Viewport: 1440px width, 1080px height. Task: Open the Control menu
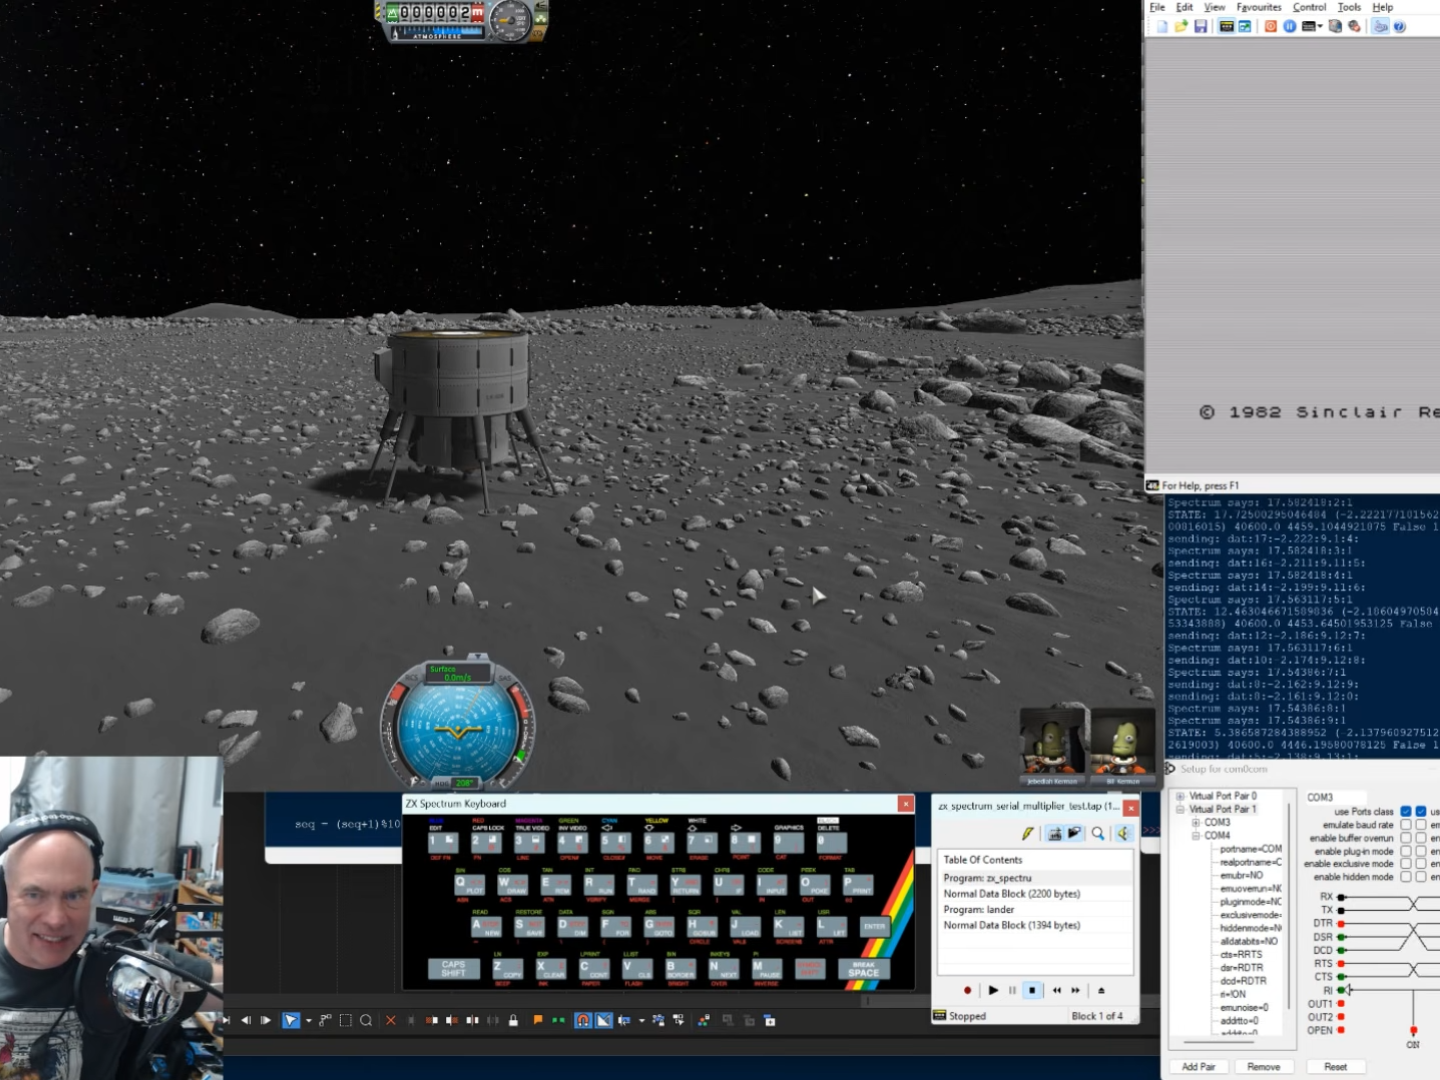(1309, 7)
